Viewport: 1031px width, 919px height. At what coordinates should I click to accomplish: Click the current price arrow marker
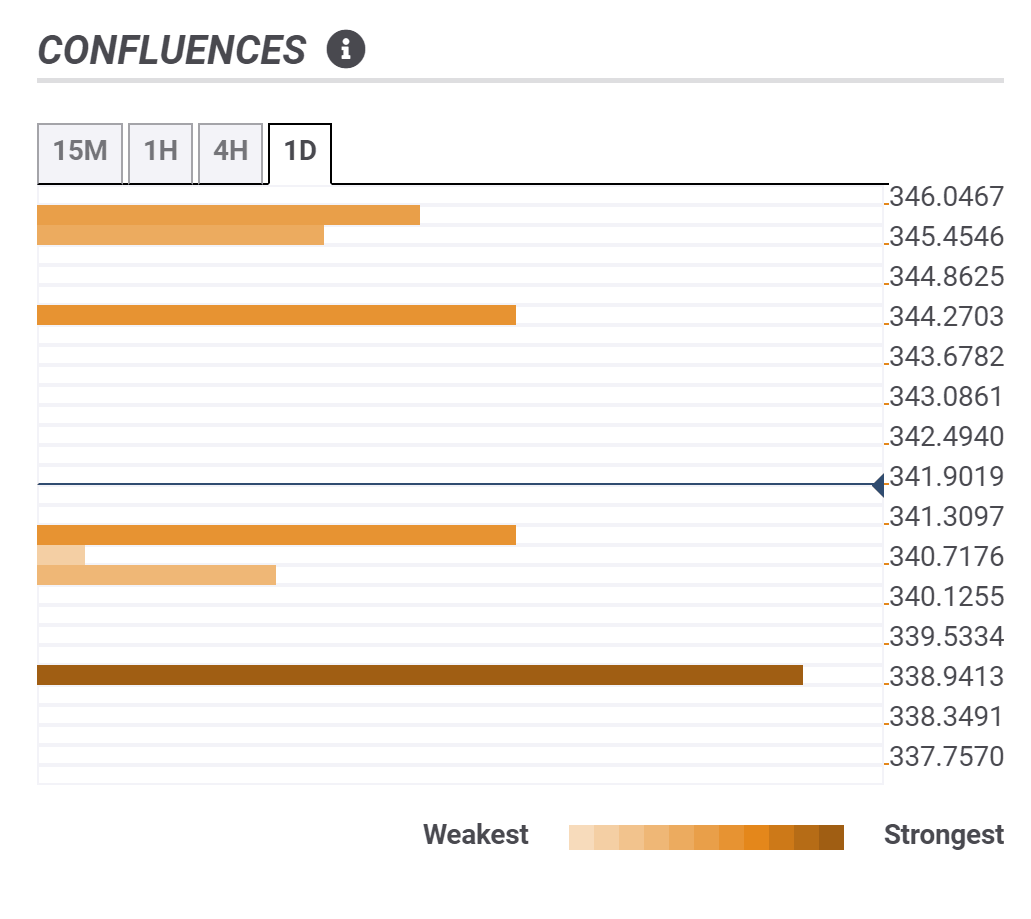878,485
